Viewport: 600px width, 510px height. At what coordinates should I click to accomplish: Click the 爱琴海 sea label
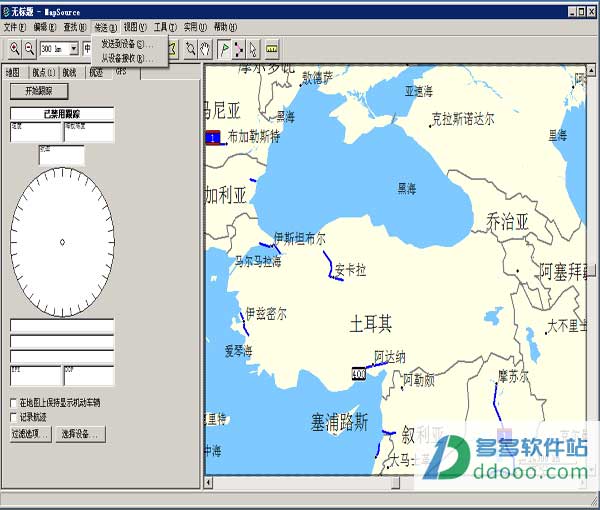pyautogui.click(x=238, y=351)
